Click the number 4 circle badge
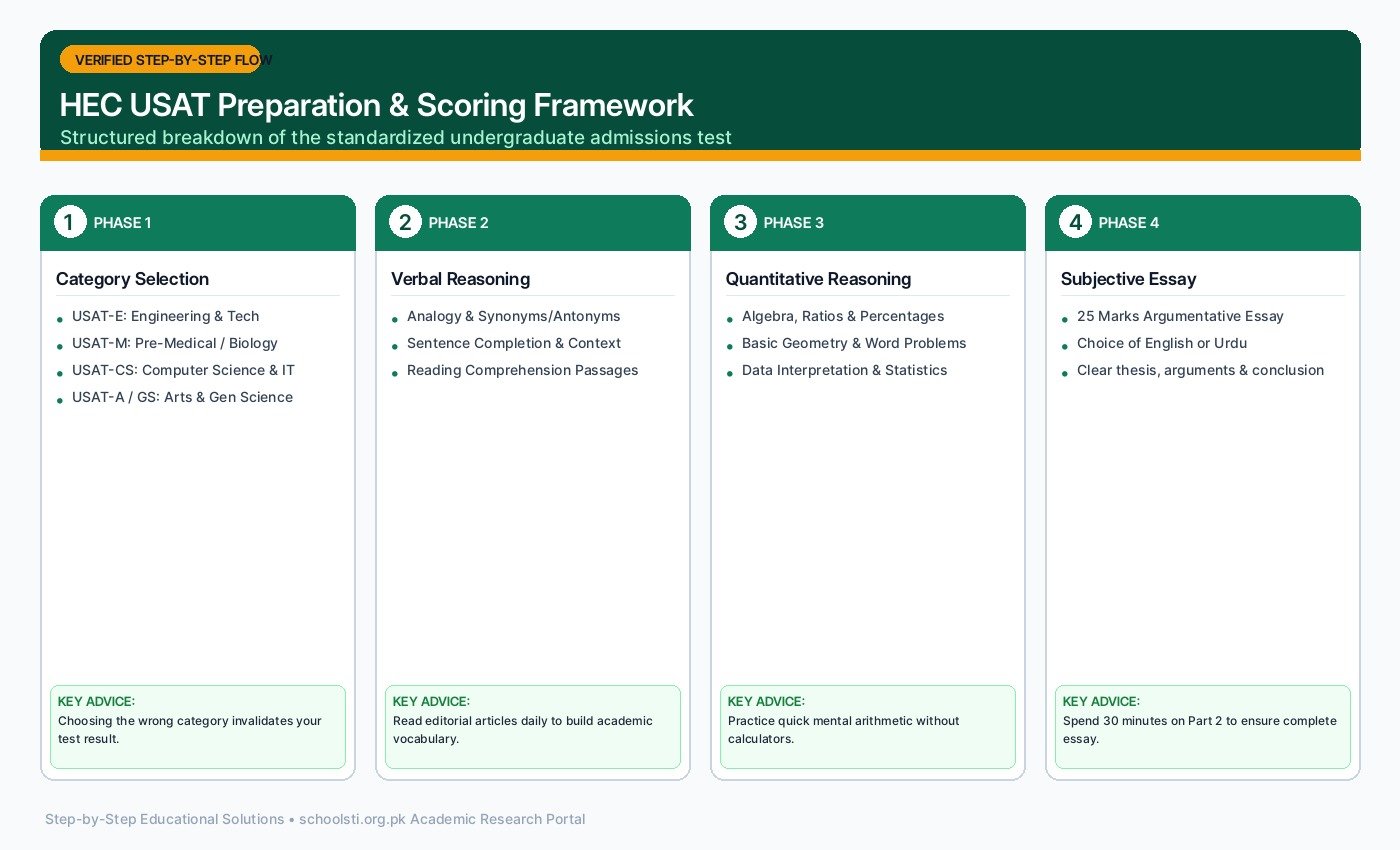Viewport: 1400px width, 850px height. tap(1075, 222)
